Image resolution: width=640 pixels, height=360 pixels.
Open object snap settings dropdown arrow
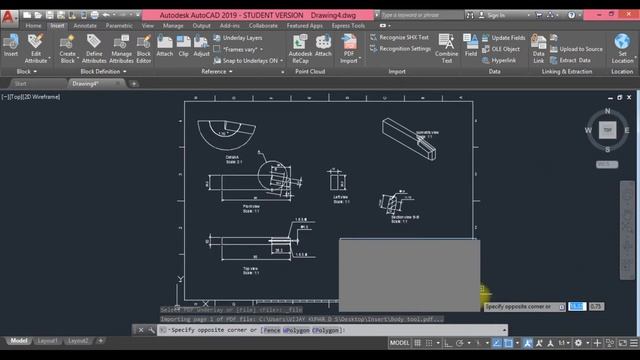[517, 343]
